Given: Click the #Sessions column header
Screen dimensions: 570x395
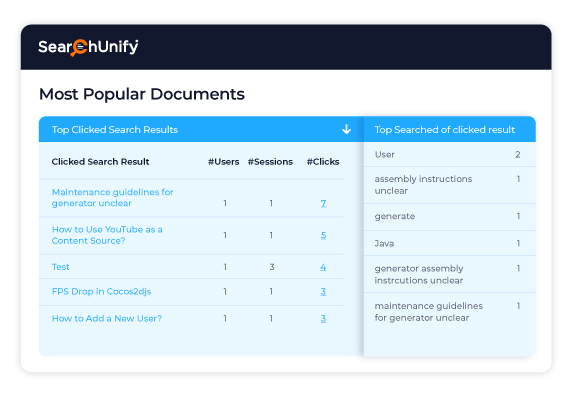Looking at the screenshot, I should point(270,162).
